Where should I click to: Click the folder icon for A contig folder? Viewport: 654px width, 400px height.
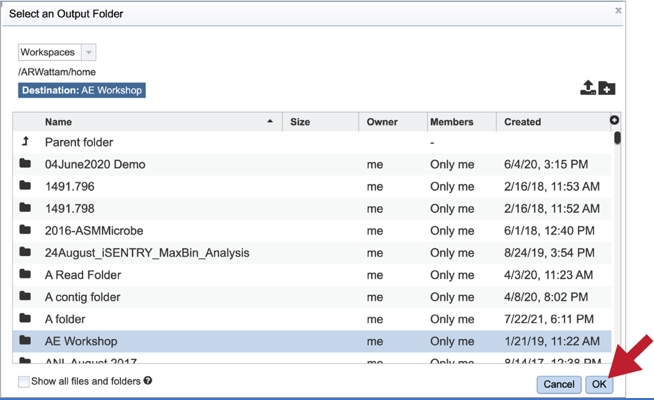pyautogui.click(x=25, y=296)
